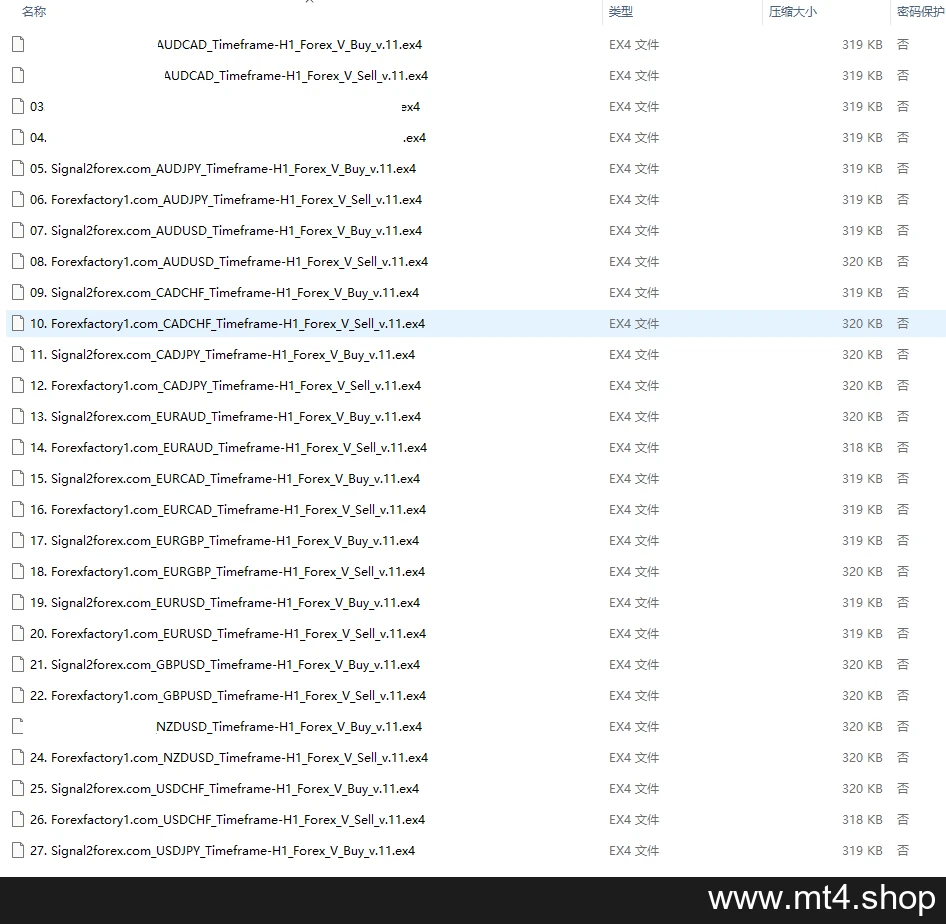Click file icon of row 04
Viewport: 946px width, 924px height.
pyautogui.click(x=18, y=138)
